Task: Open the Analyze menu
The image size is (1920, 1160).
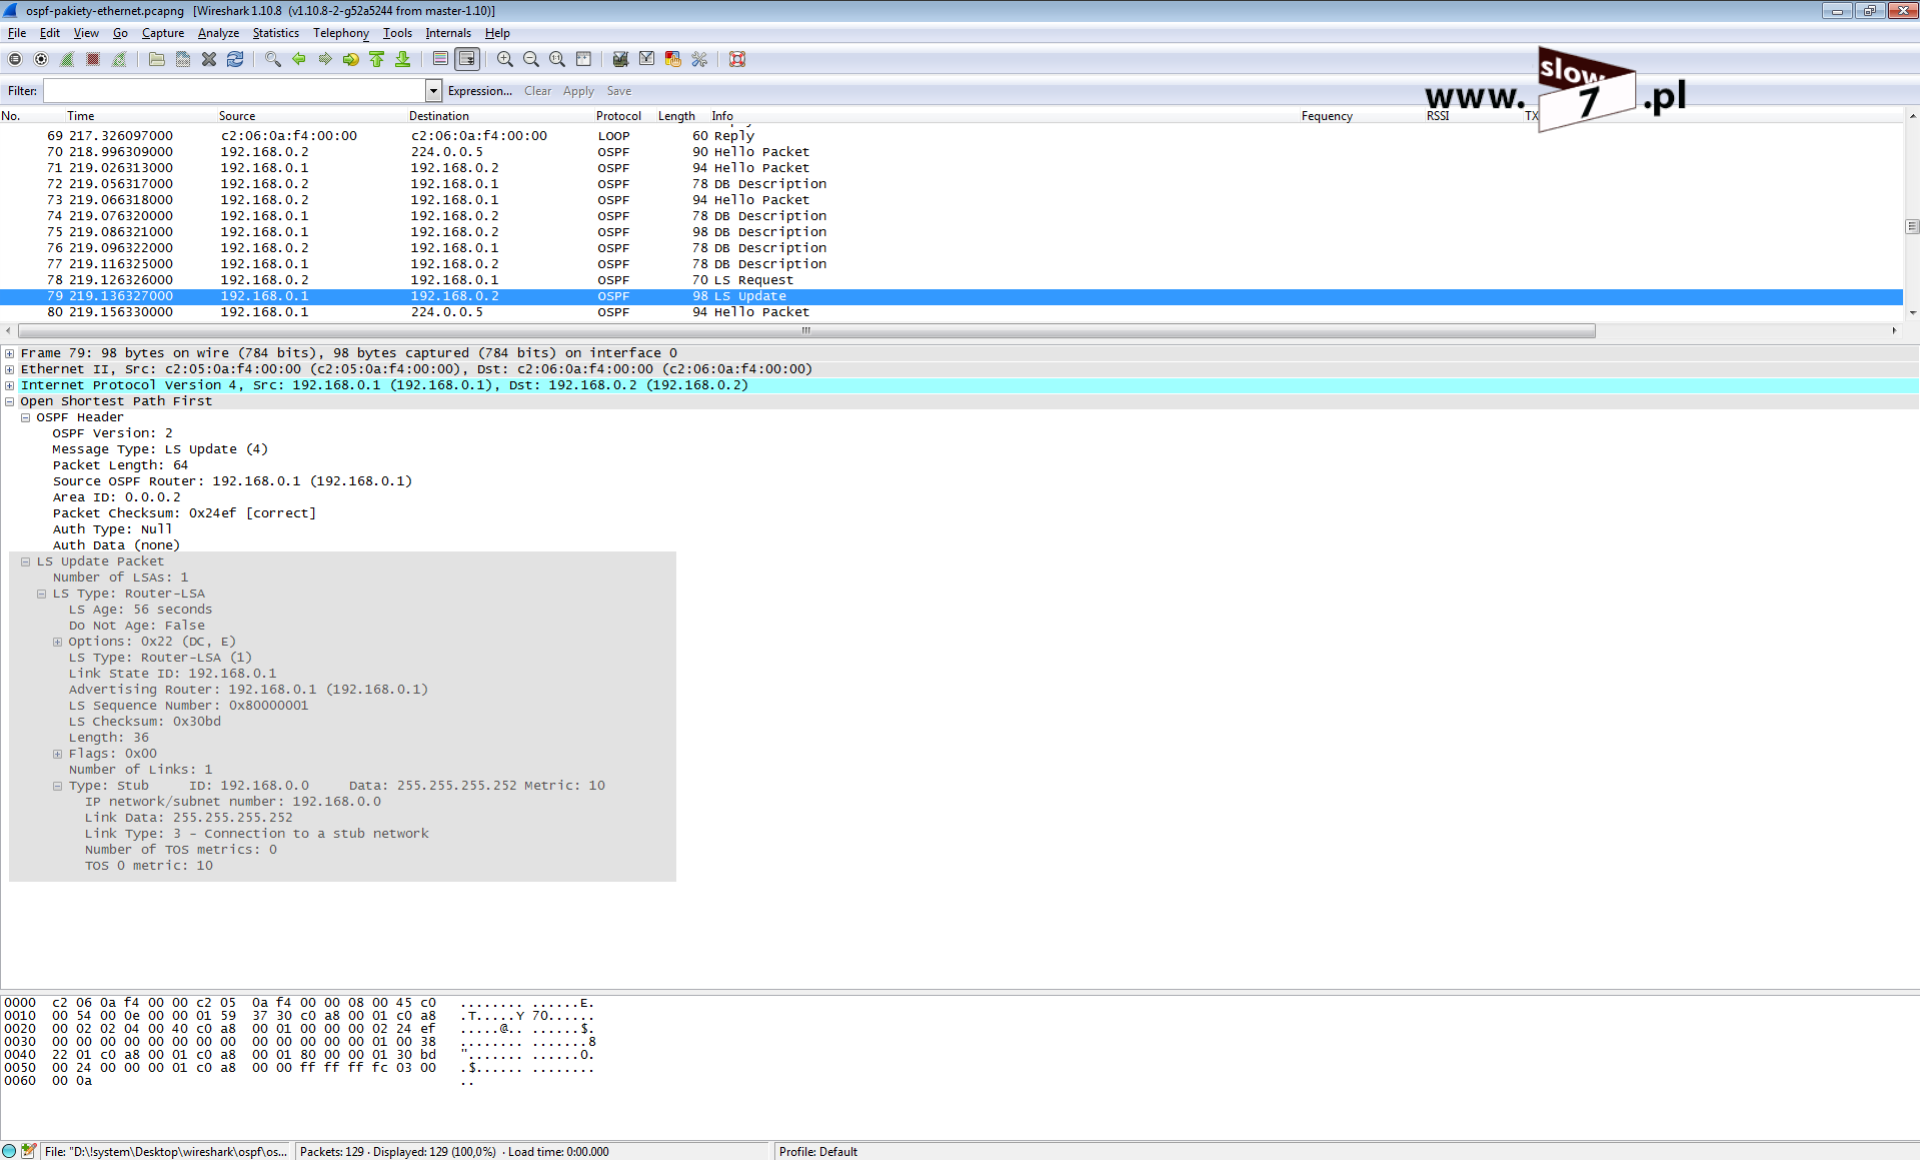Action: coord(218,33)
